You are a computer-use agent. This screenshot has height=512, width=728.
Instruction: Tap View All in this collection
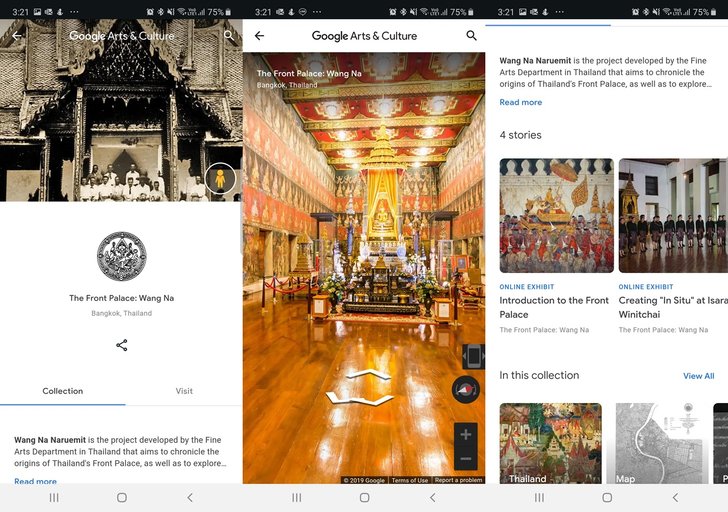(698, 376)
